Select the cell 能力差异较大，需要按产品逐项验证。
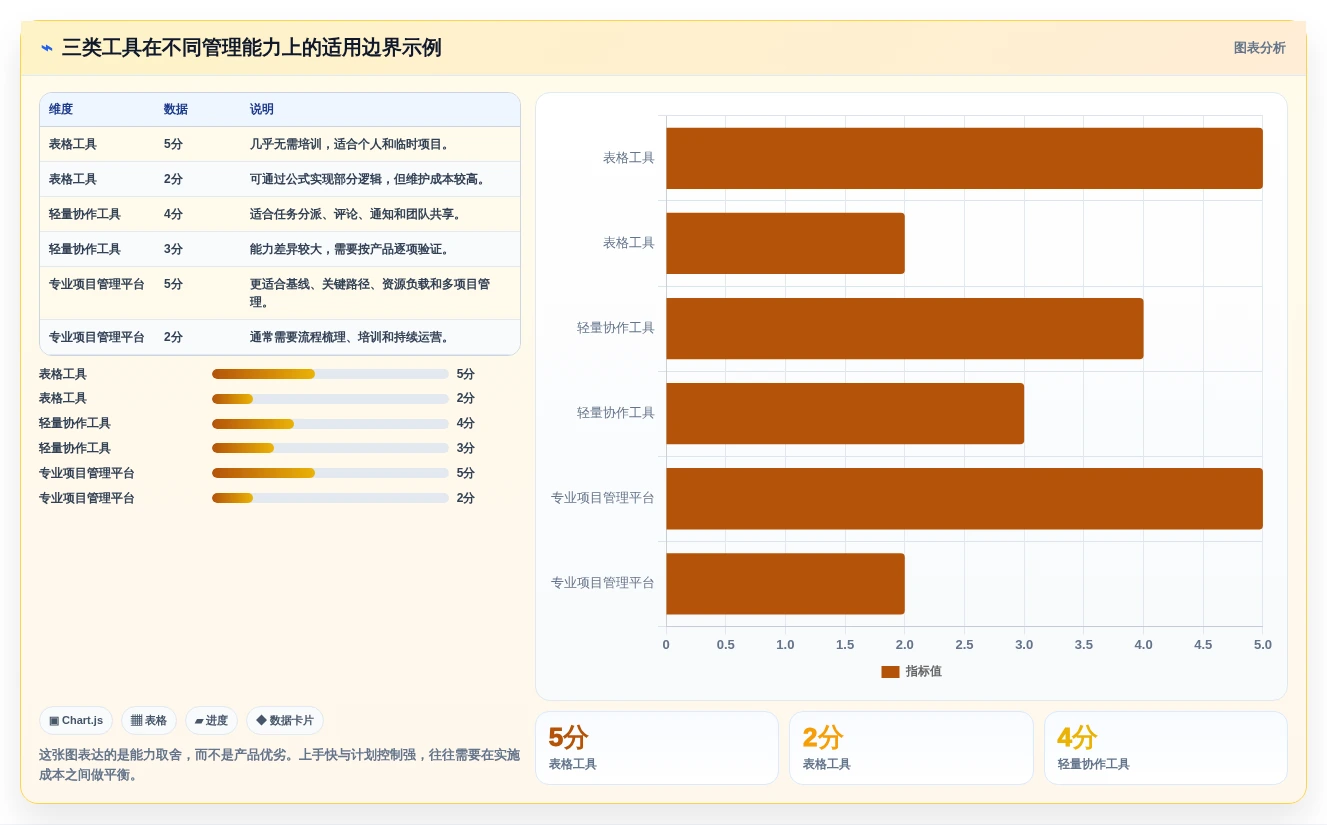The width and height of the screenshot is (1327, 825). click(x=380, y=249)
